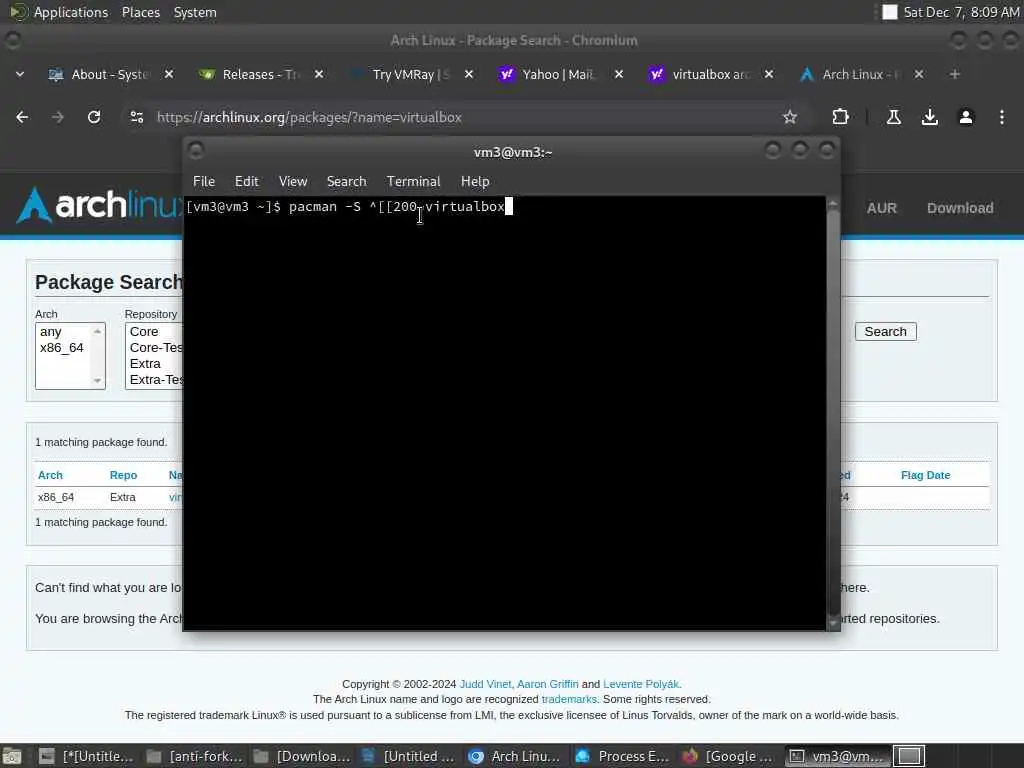Viewport: 1024px width, 768px height.
Task: Bookmark this page with the star
Action: coord(790,117)
